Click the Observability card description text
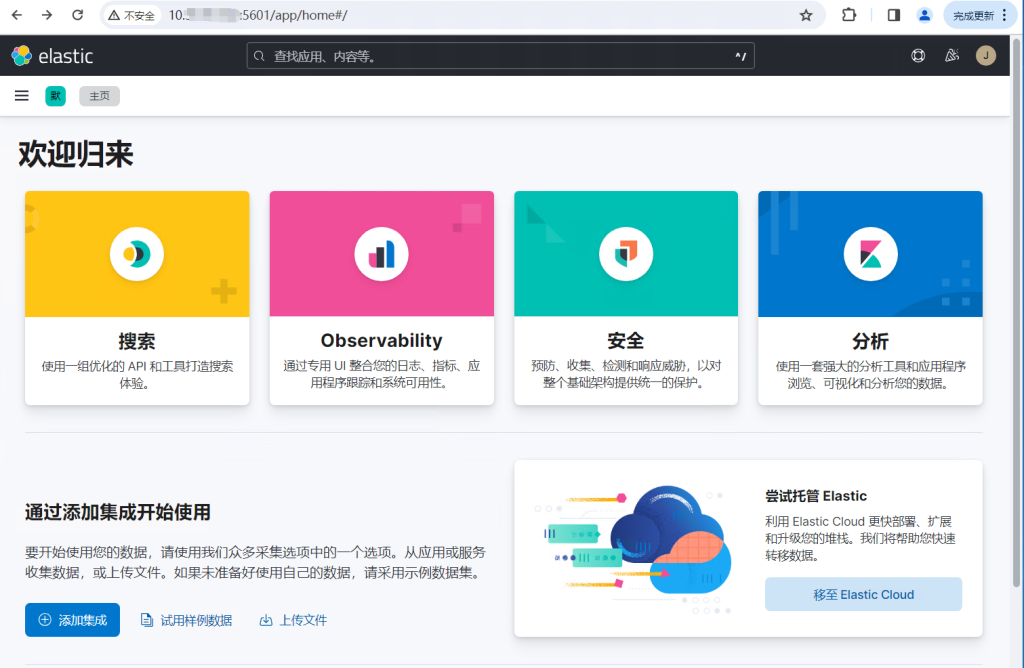This screenshot has height=668, width=1024. coord(381,374)
